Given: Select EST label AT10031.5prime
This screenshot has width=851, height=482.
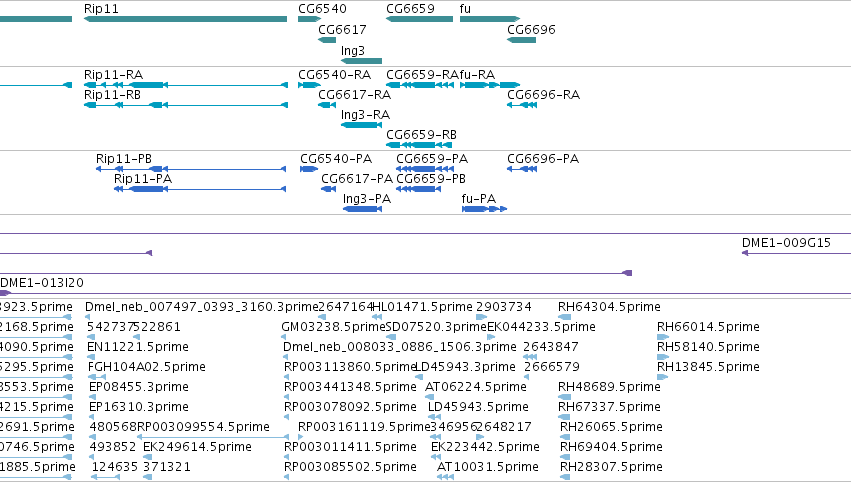Looking at the screenshot, I should [x=488, y=467].
